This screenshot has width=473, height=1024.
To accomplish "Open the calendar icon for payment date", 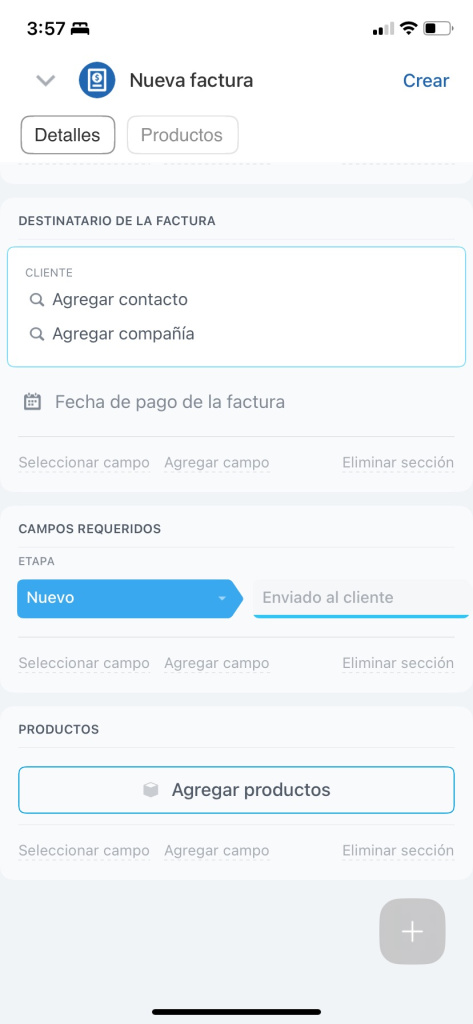I will click(32, 401).
